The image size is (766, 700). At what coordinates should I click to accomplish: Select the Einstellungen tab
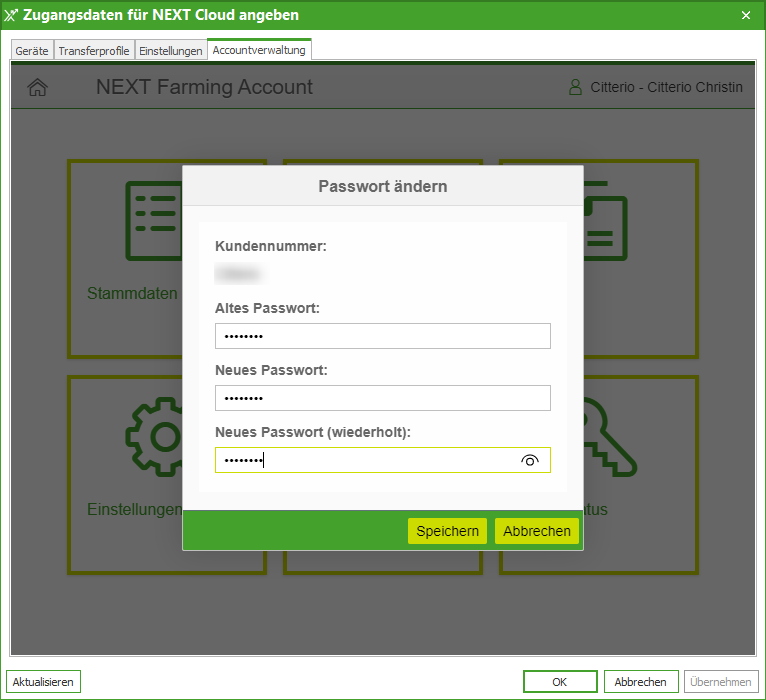coord(170,51)
